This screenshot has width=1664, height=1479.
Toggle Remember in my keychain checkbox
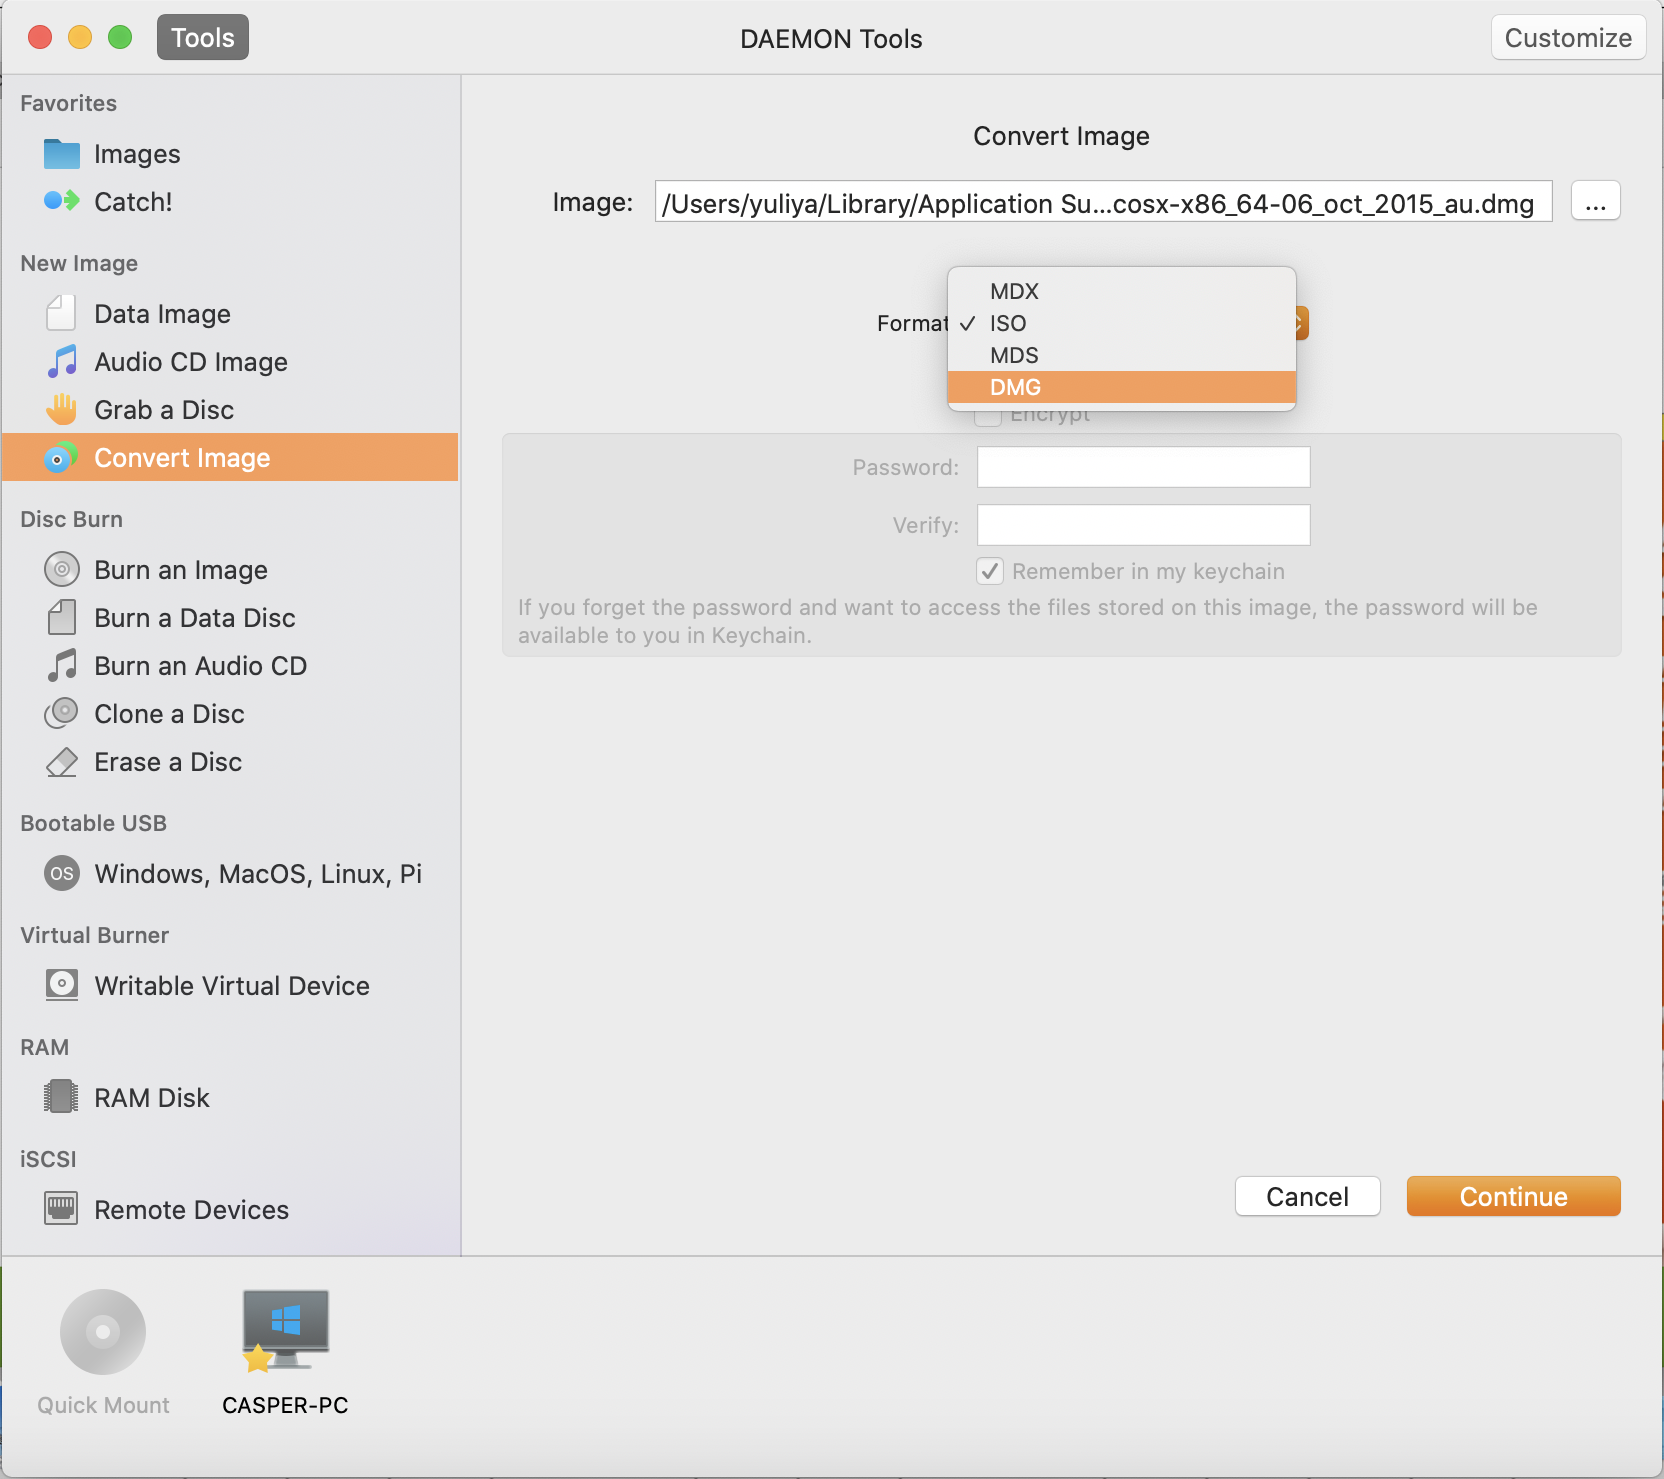(989, 571)
